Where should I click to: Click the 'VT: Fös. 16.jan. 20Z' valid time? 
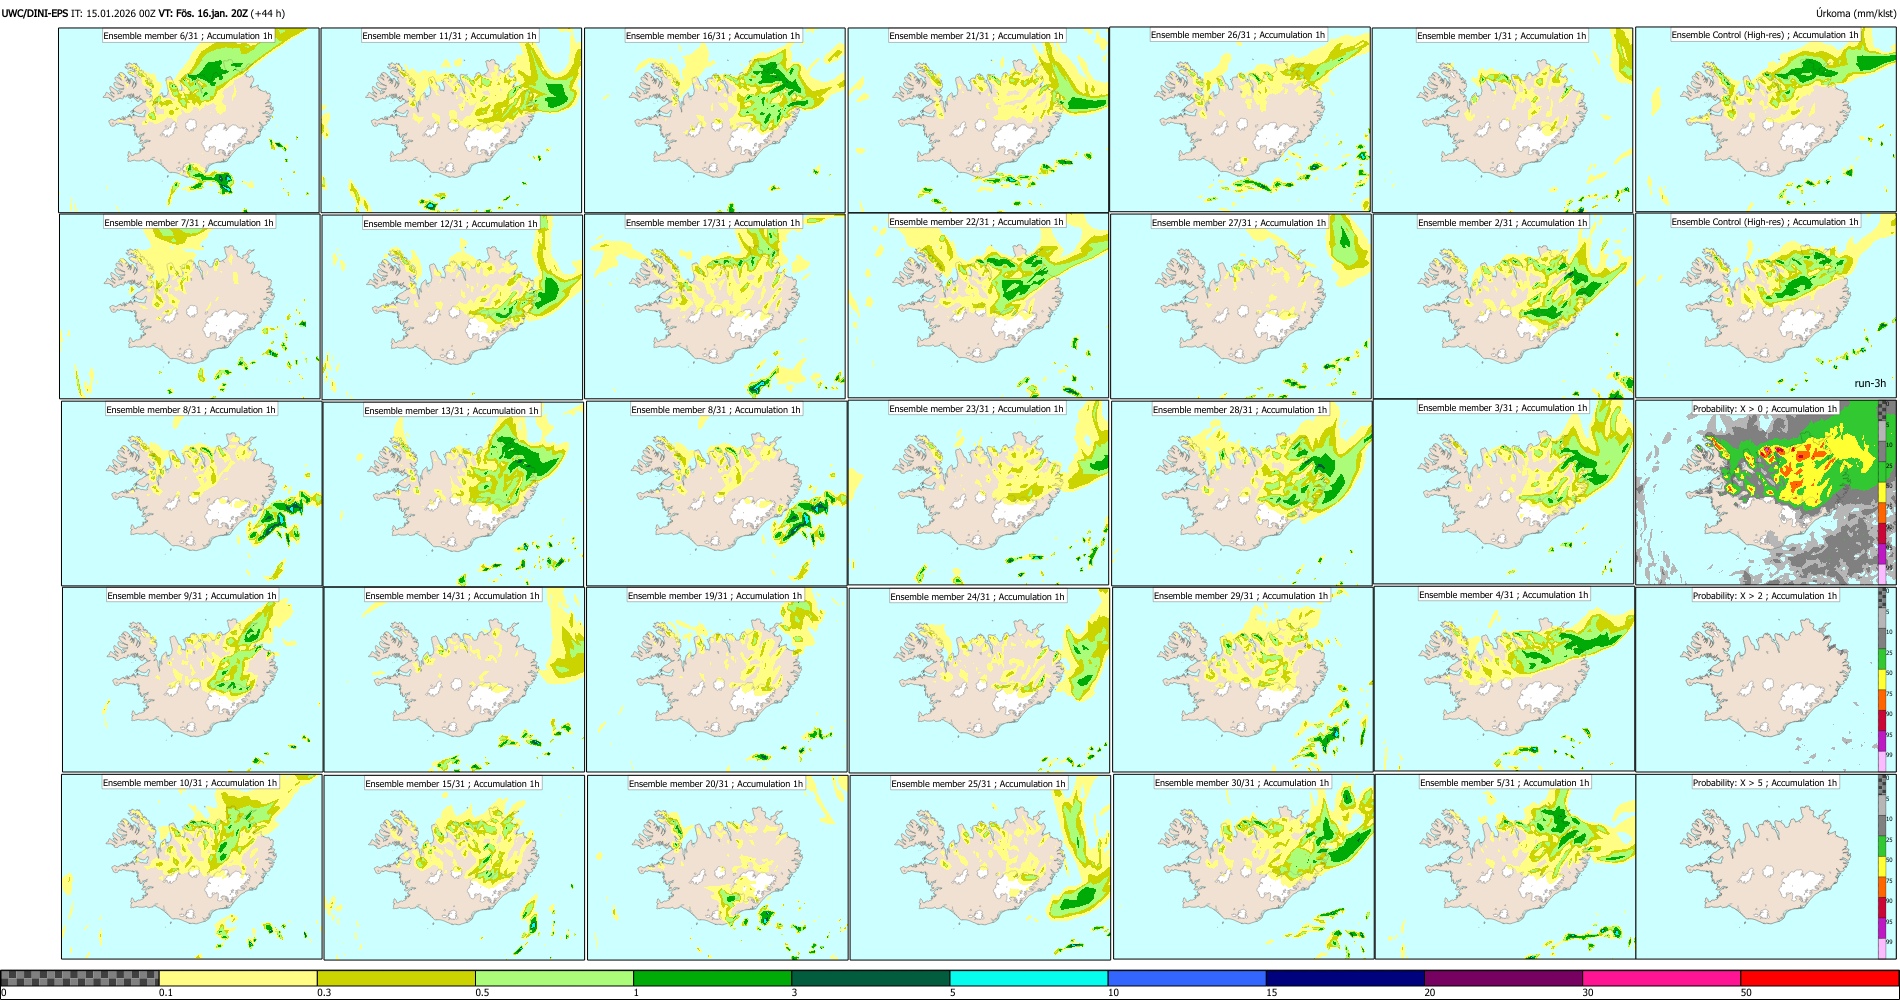pos(203,14)
